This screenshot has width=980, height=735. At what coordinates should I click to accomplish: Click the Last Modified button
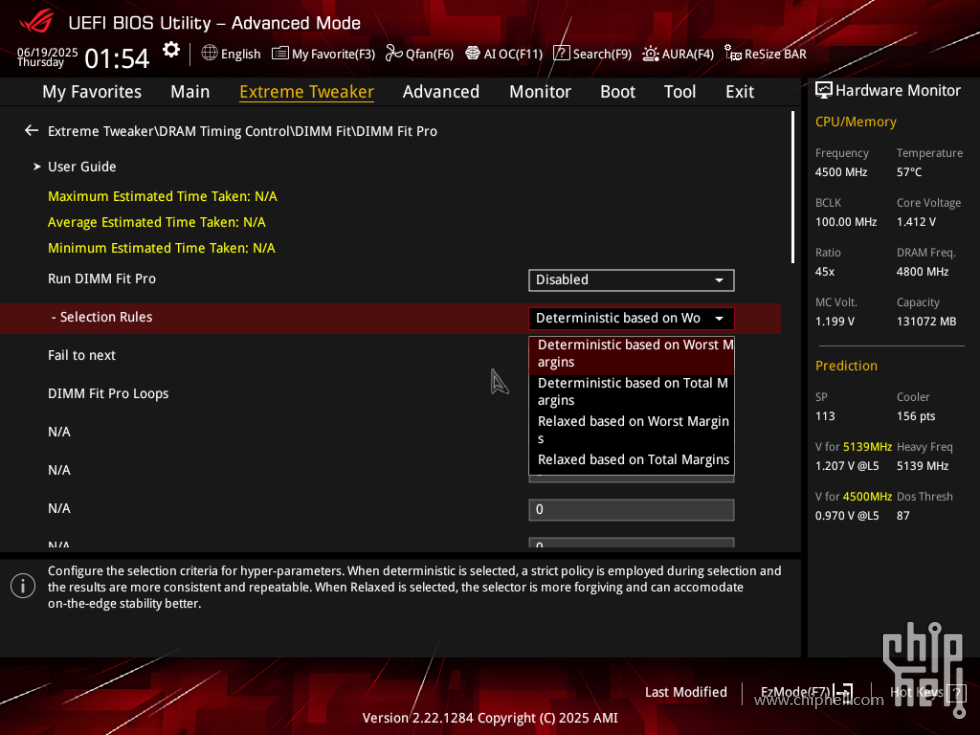point(686,692)
